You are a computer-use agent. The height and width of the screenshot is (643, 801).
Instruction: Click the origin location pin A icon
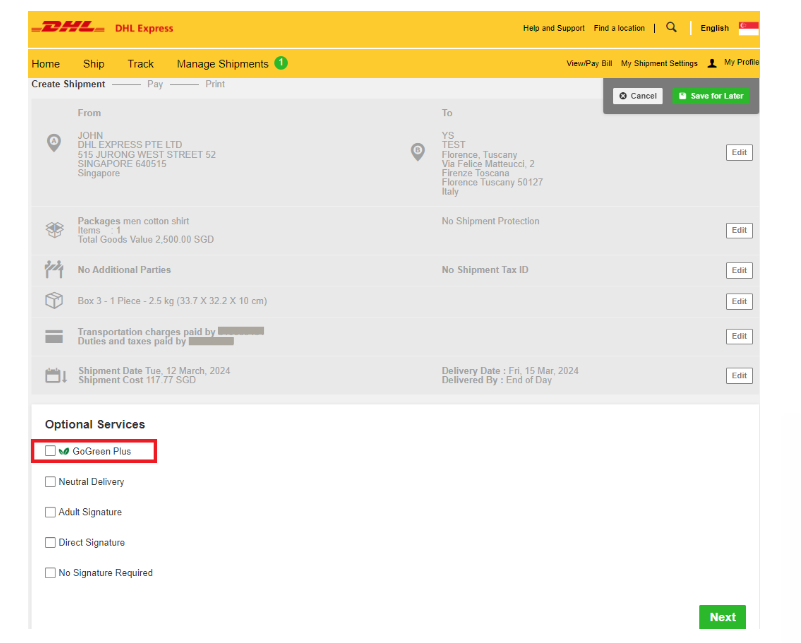tap(54, 142)
